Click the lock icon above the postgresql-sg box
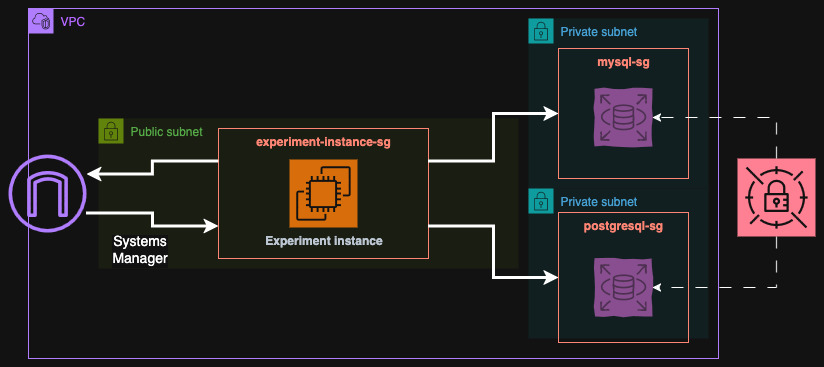 tap(541, 201)
